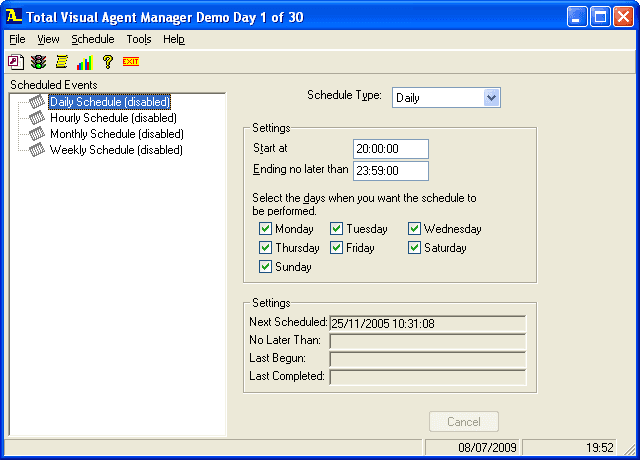640x460 pixels.
Task: Click the 19:52 status bar time
Action: 600,448
